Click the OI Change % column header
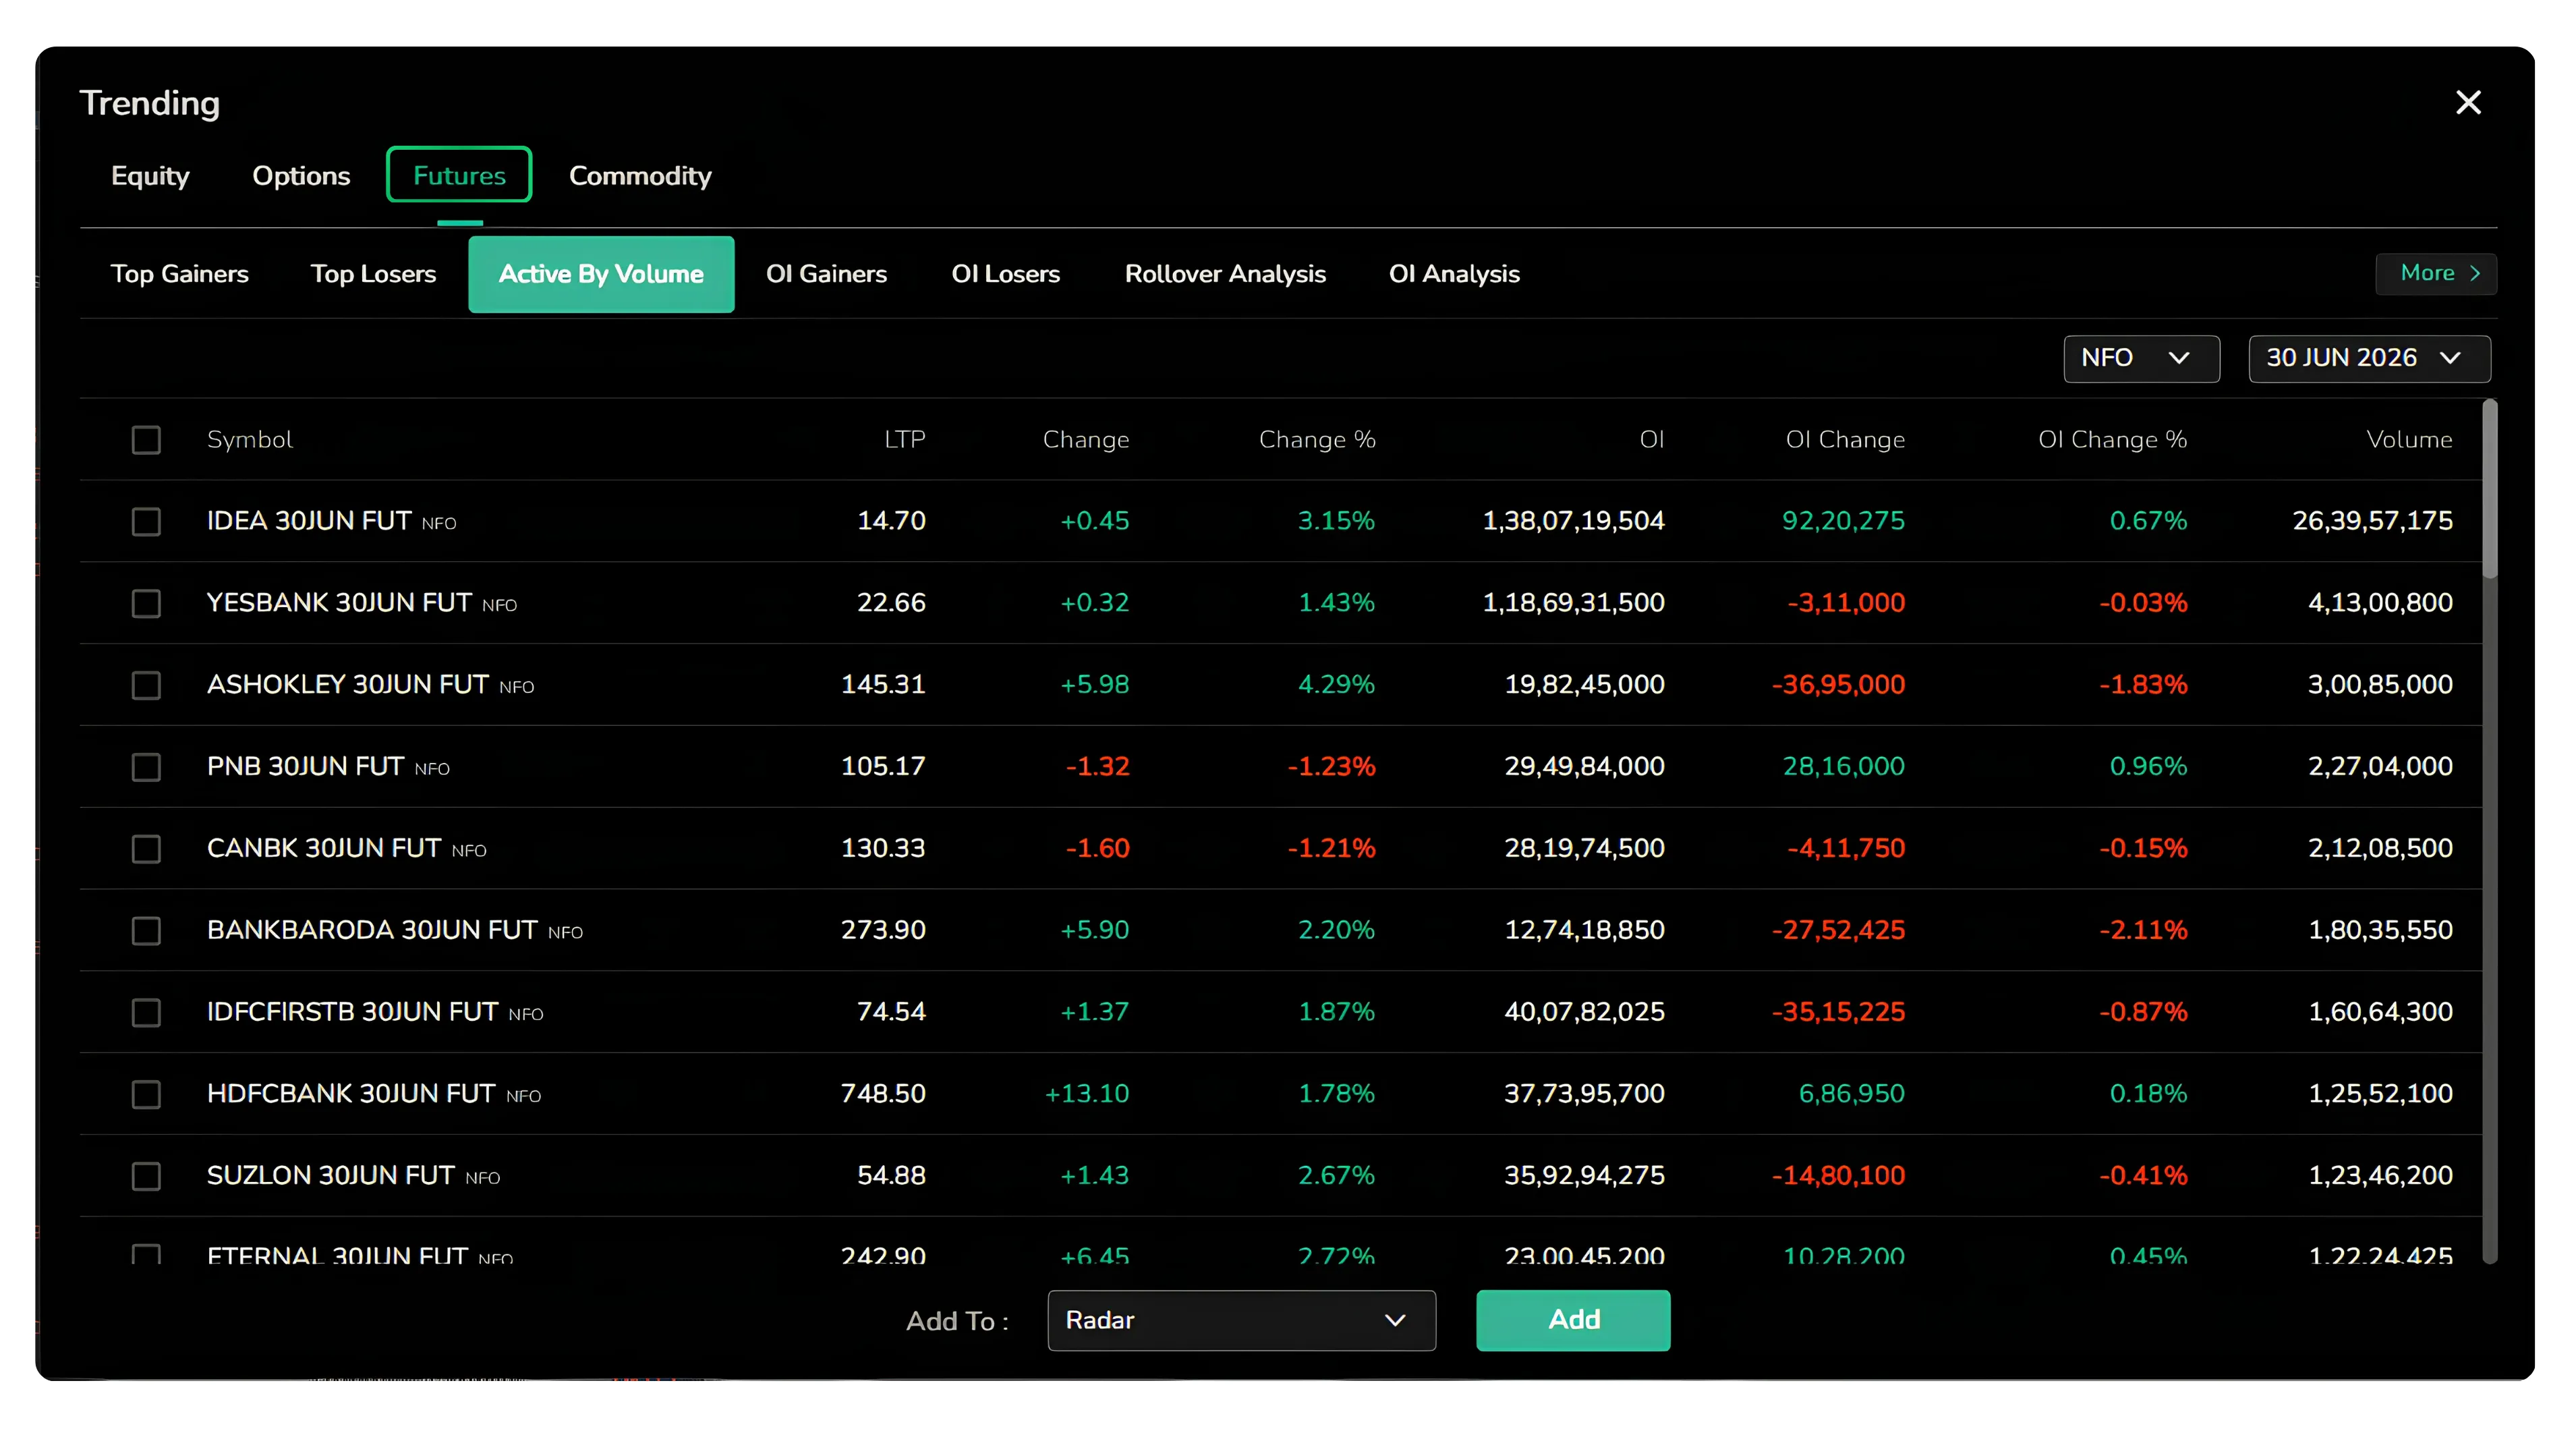This screenshot has height=1435, width=2576. click(2113, 440)
